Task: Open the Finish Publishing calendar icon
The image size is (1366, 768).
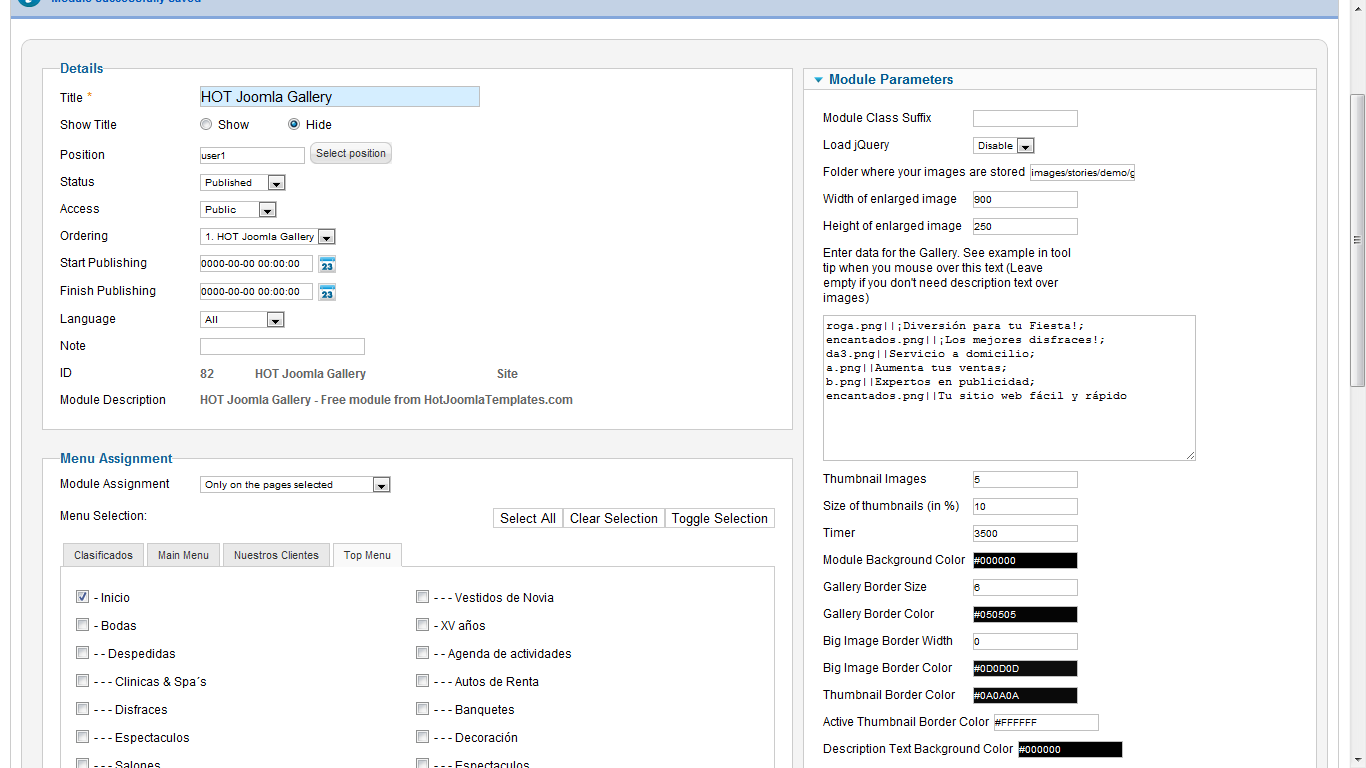Action: pyautogui.click(x=327, y=292)
